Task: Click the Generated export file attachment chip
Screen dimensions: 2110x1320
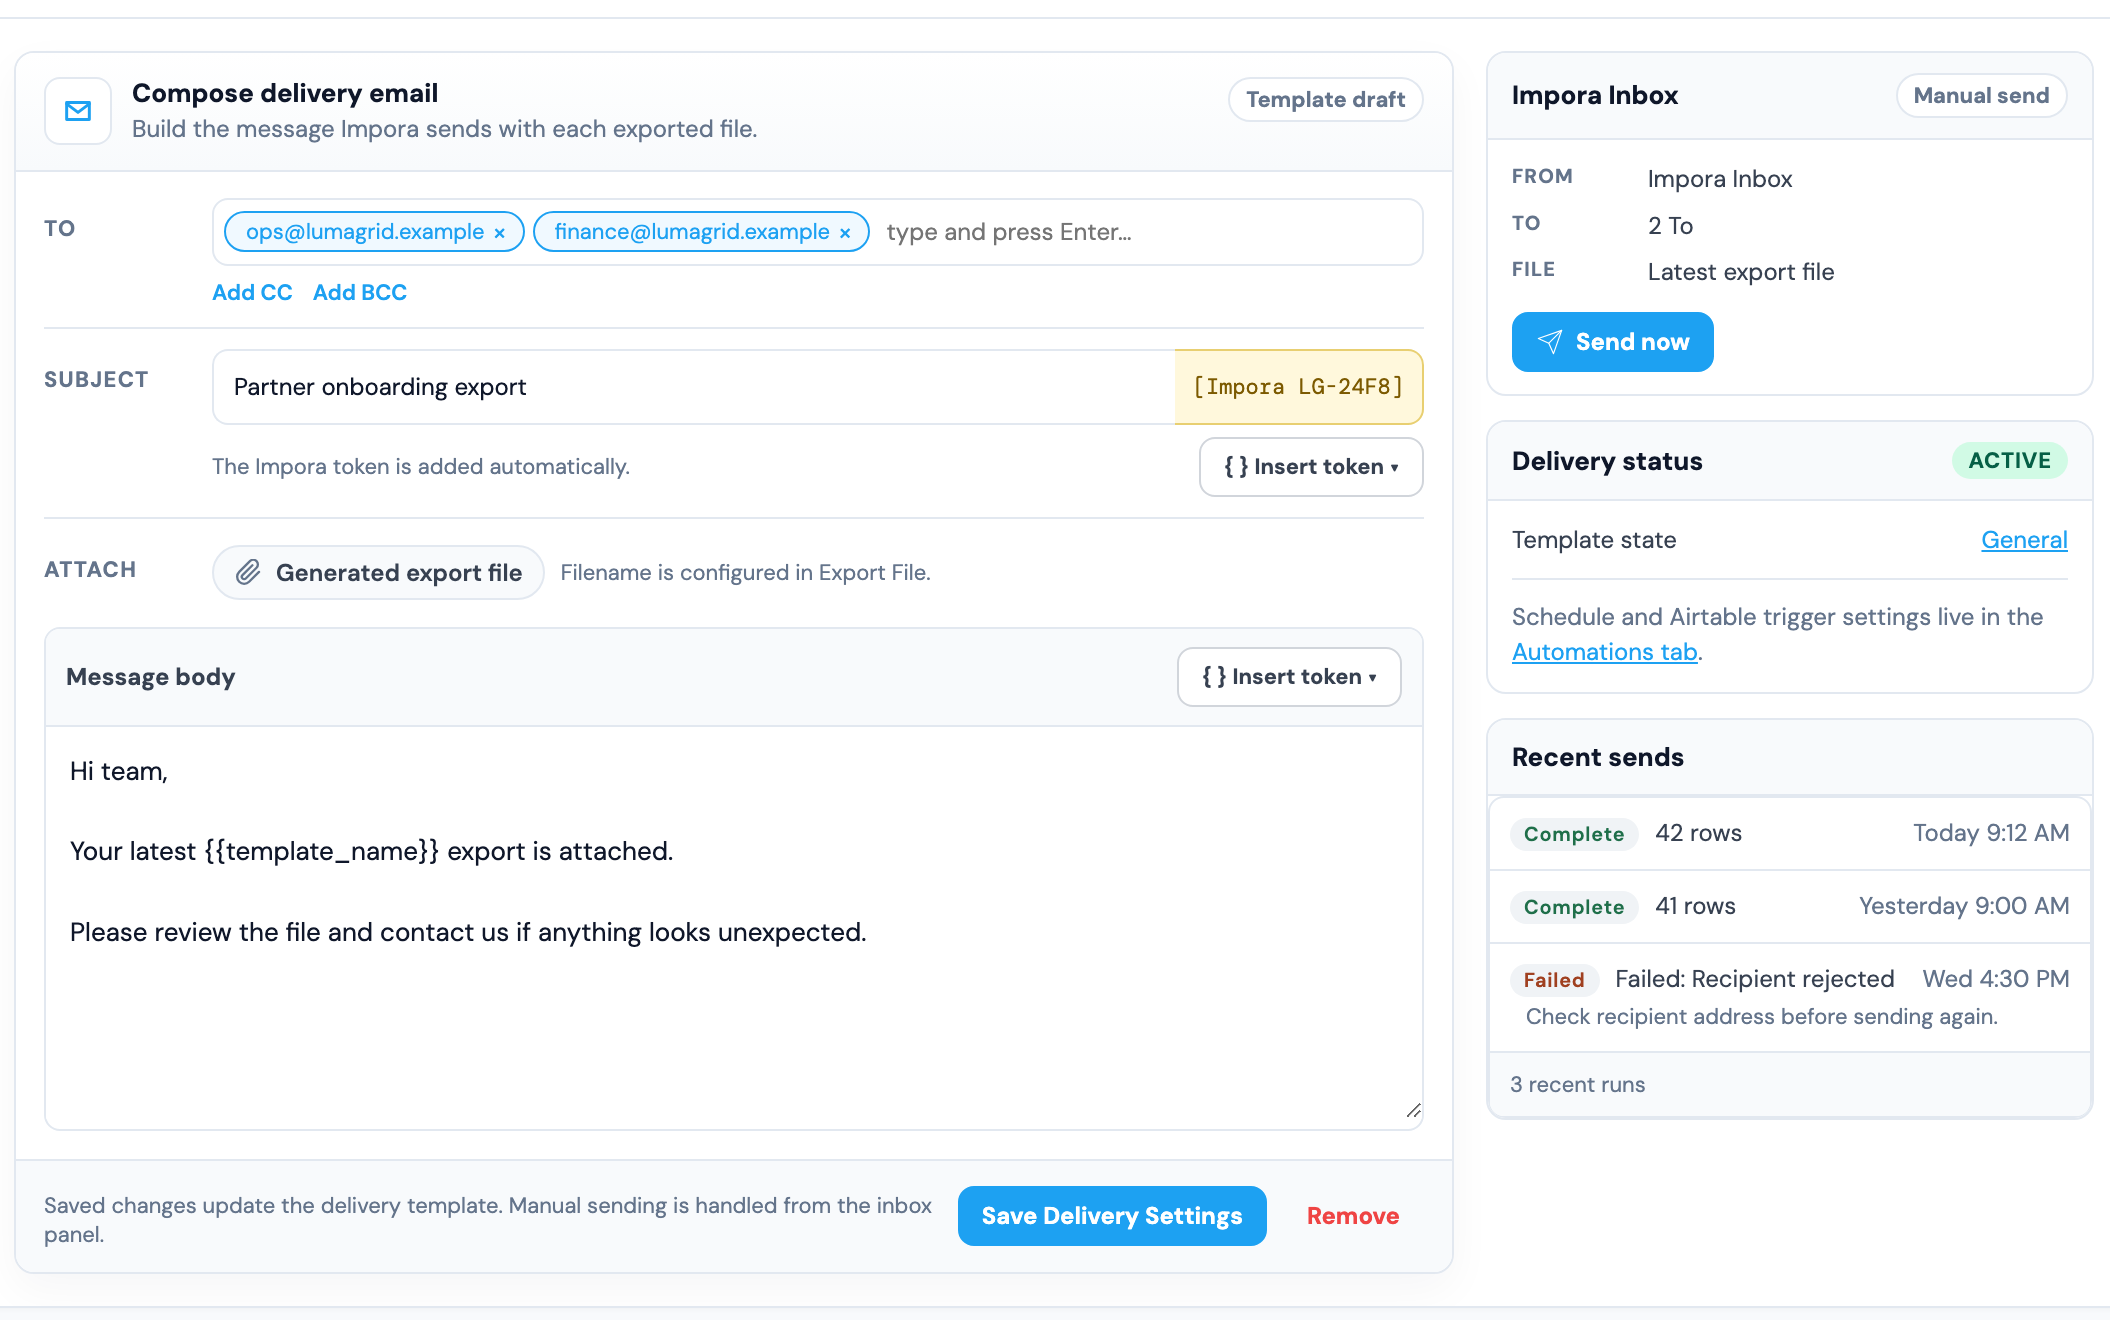Action: pyautogui.click(x=378, y=572)
